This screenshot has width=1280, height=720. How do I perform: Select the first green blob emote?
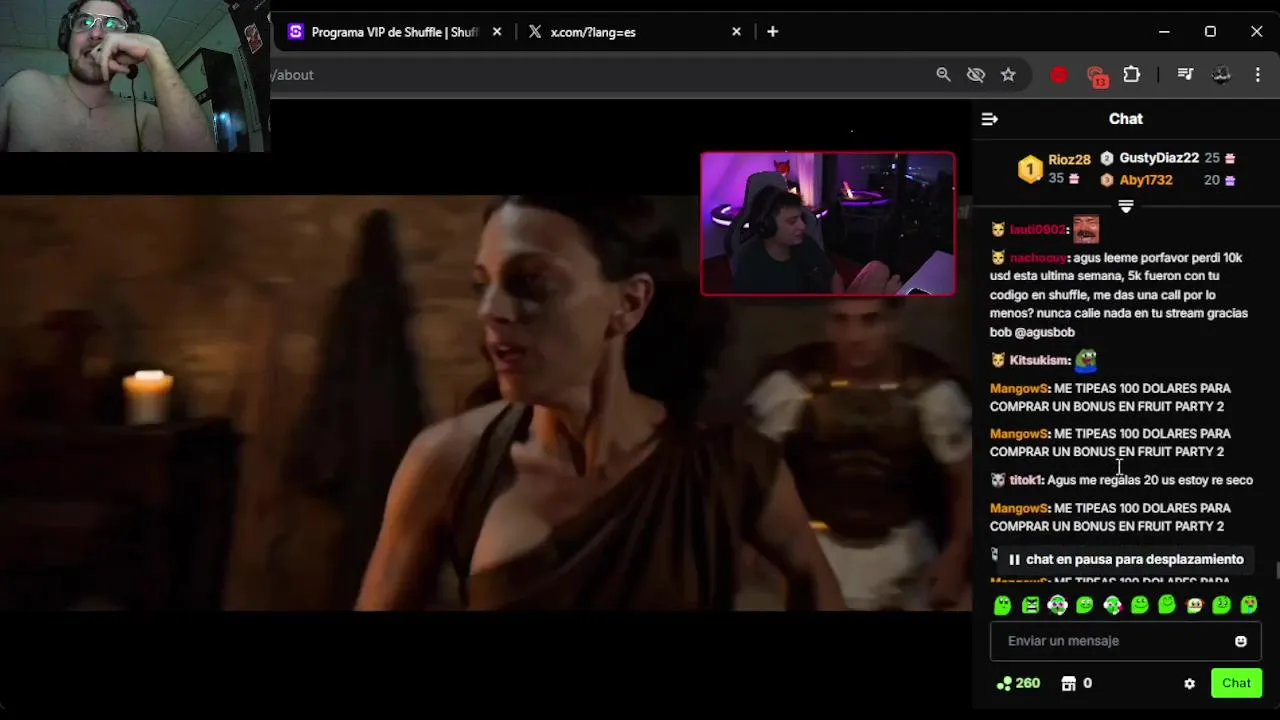1003,605
